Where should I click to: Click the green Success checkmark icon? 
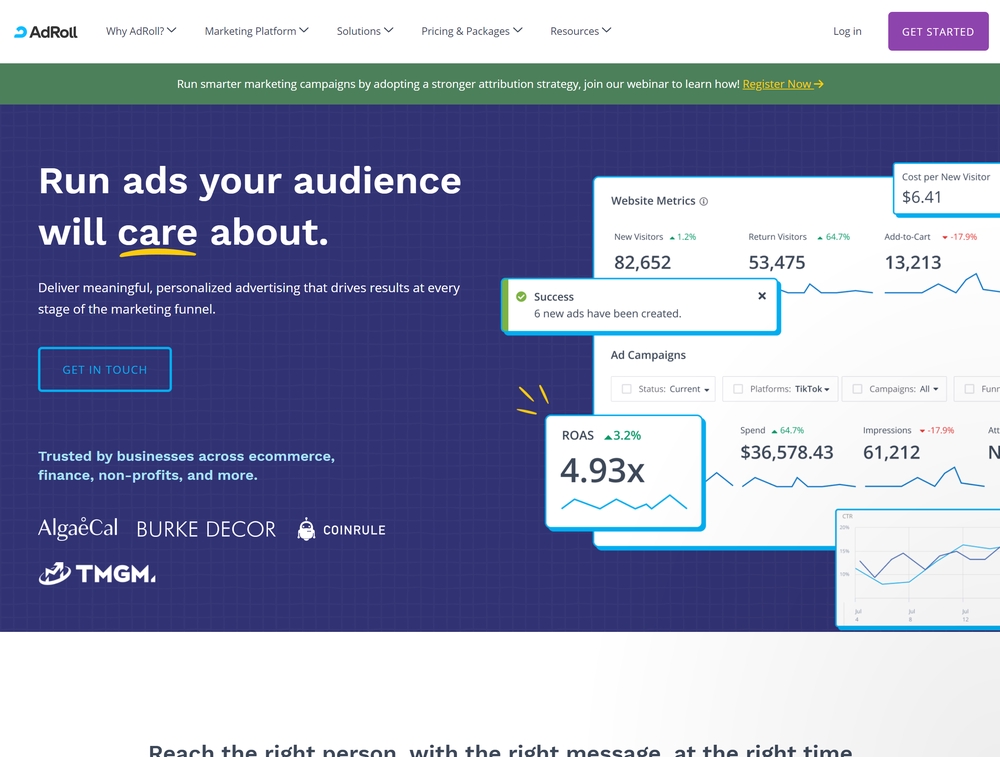pyautogui.click(x=521, y=296)
